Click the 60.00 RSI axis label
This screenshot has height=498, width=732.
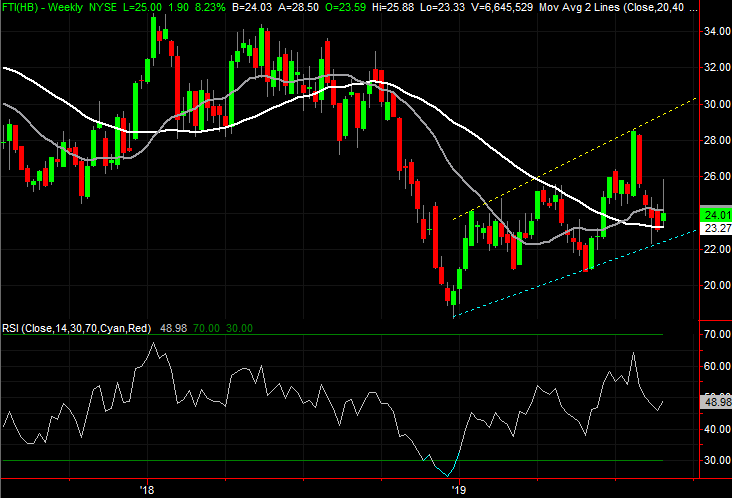(x=717, y=366)
